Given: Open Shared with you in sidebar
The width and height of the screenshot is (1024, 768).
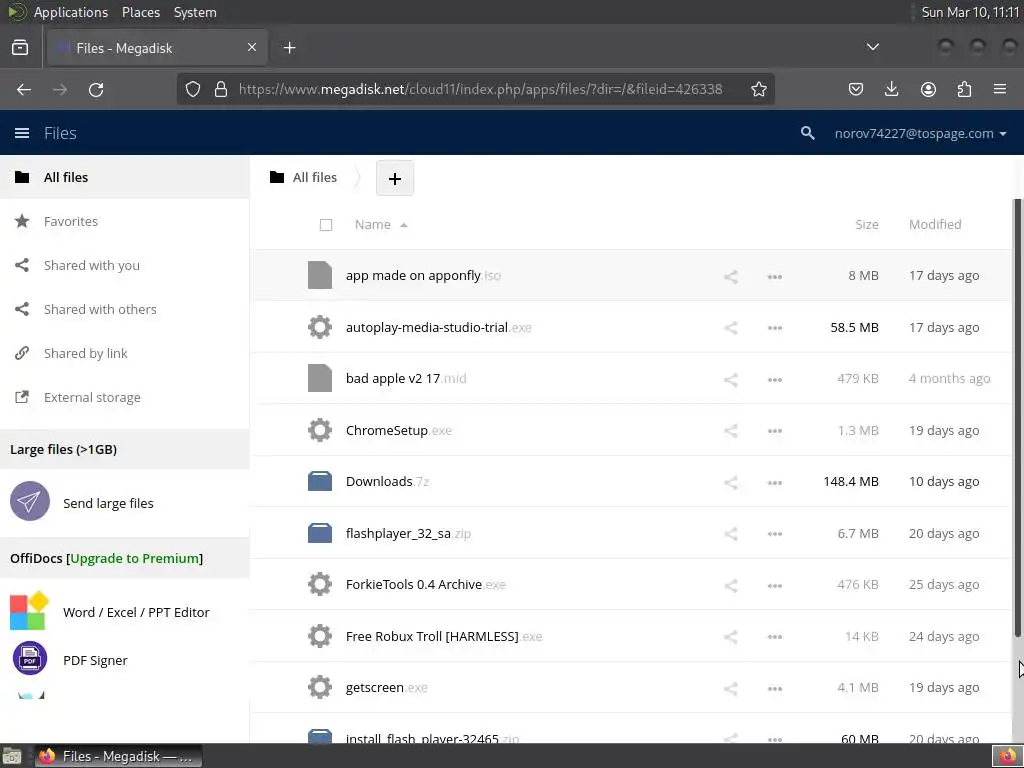Looking at the screenshot, I should click(124, 265).
